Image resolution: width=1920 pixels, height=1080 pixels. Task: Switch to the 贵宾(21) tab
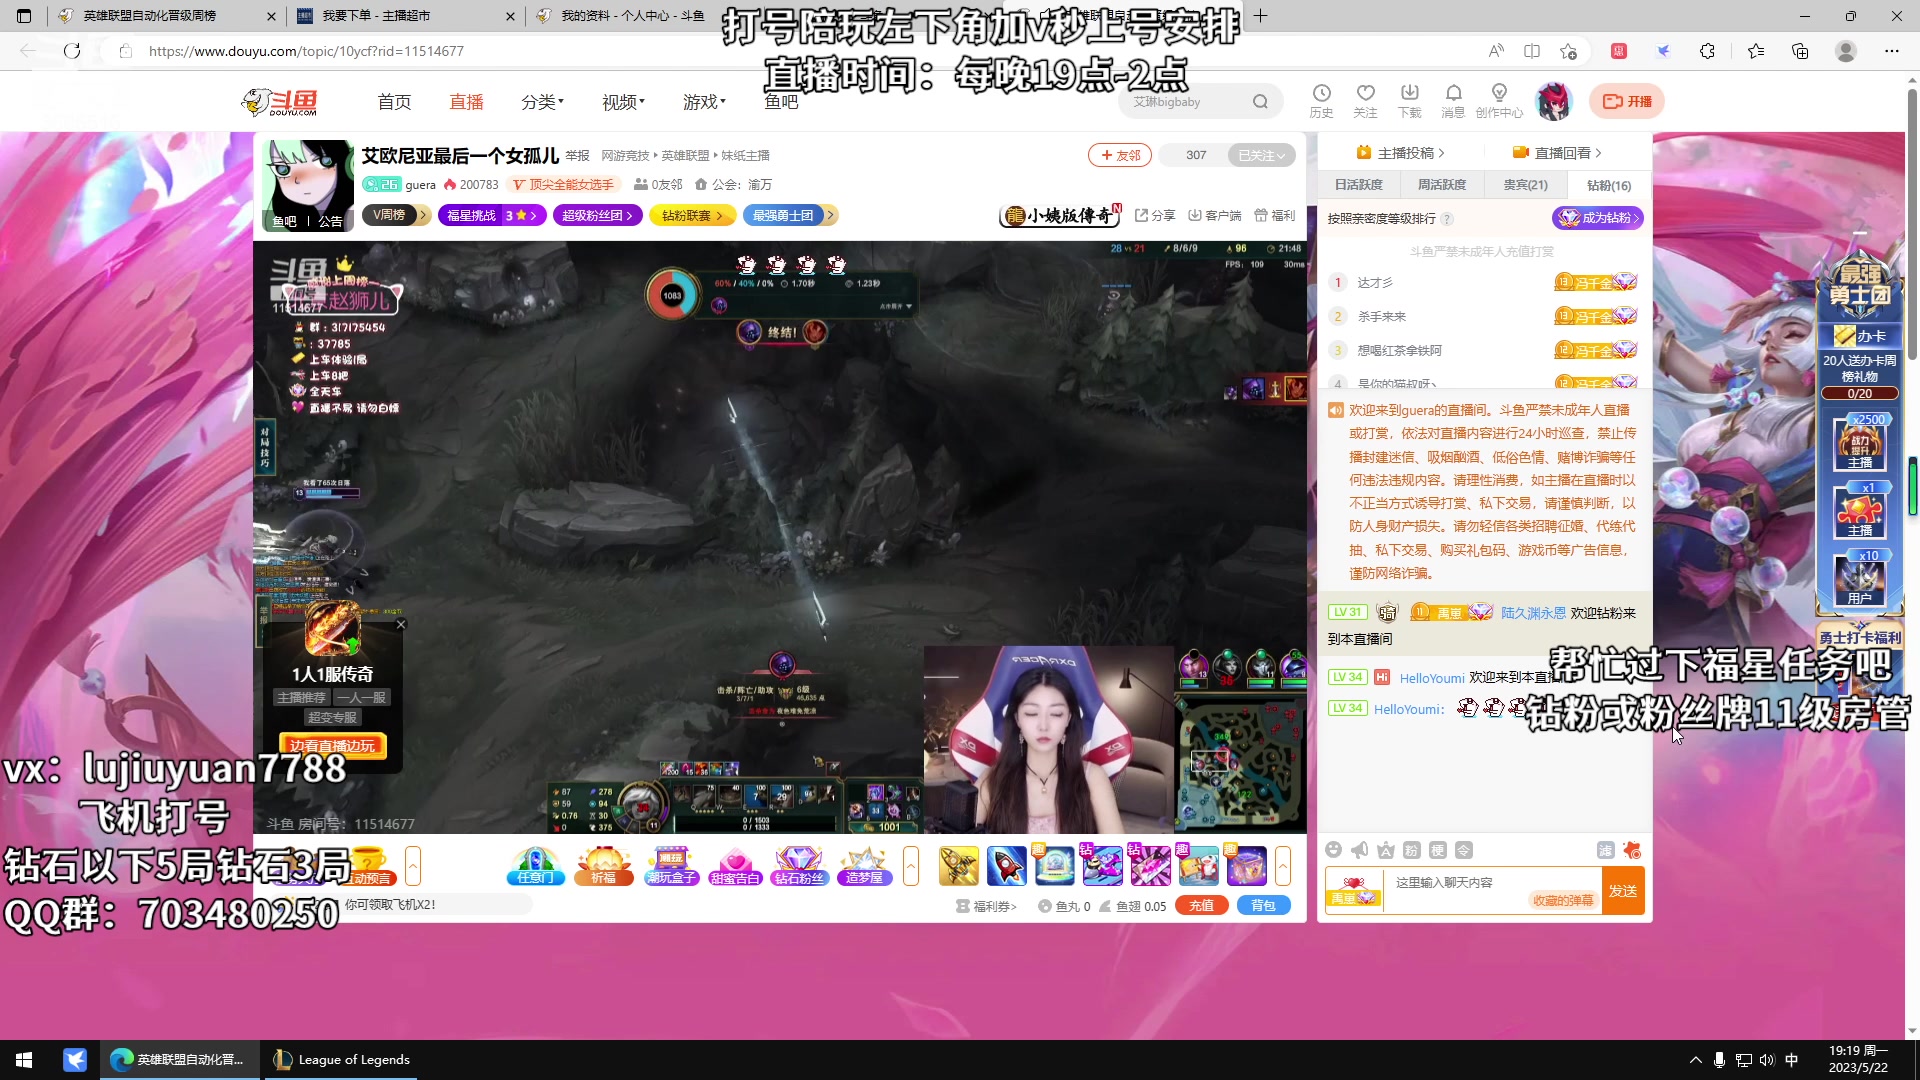click(1525, 185)
